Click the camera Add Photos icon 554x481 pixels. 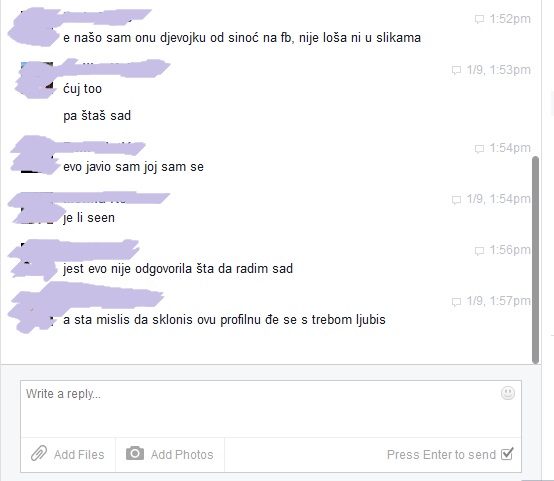tap(135, 453)
